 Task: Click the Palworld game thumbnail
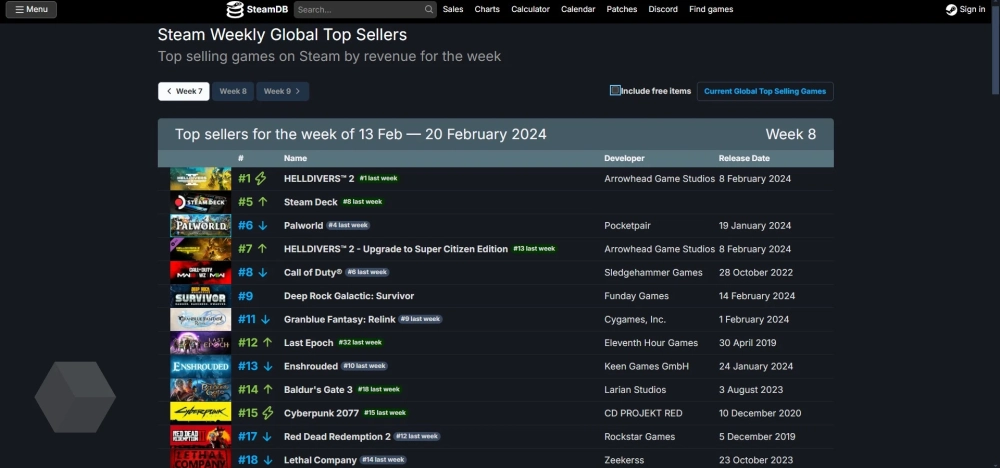(200, 226)
